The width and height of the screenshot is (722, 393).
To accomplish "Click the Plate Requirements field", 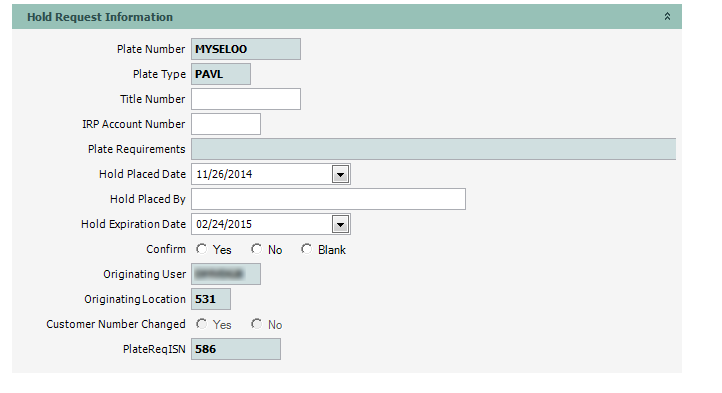I will point(434,149).
